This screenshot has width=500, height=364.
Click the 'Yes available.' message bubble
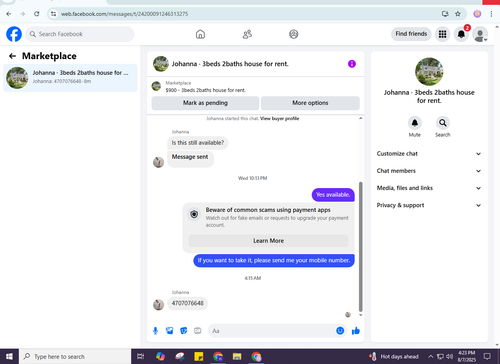pos(333,195)
